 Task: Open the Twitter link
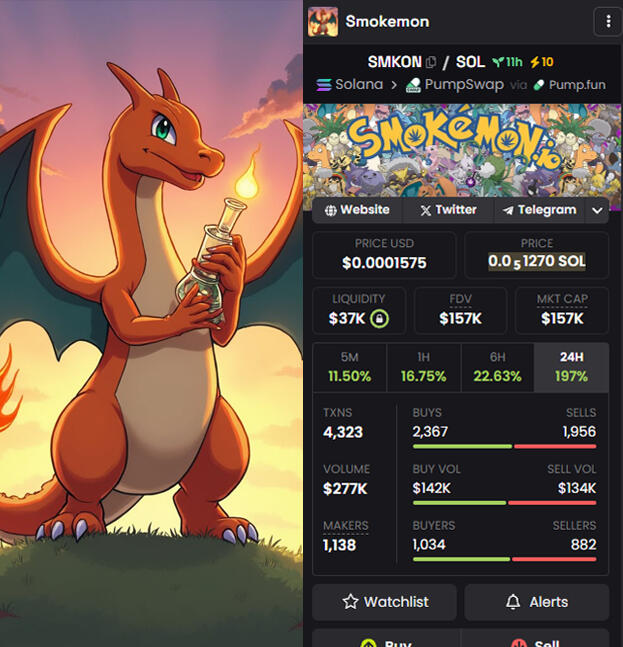pyautogui.click(x=448, y=210)
